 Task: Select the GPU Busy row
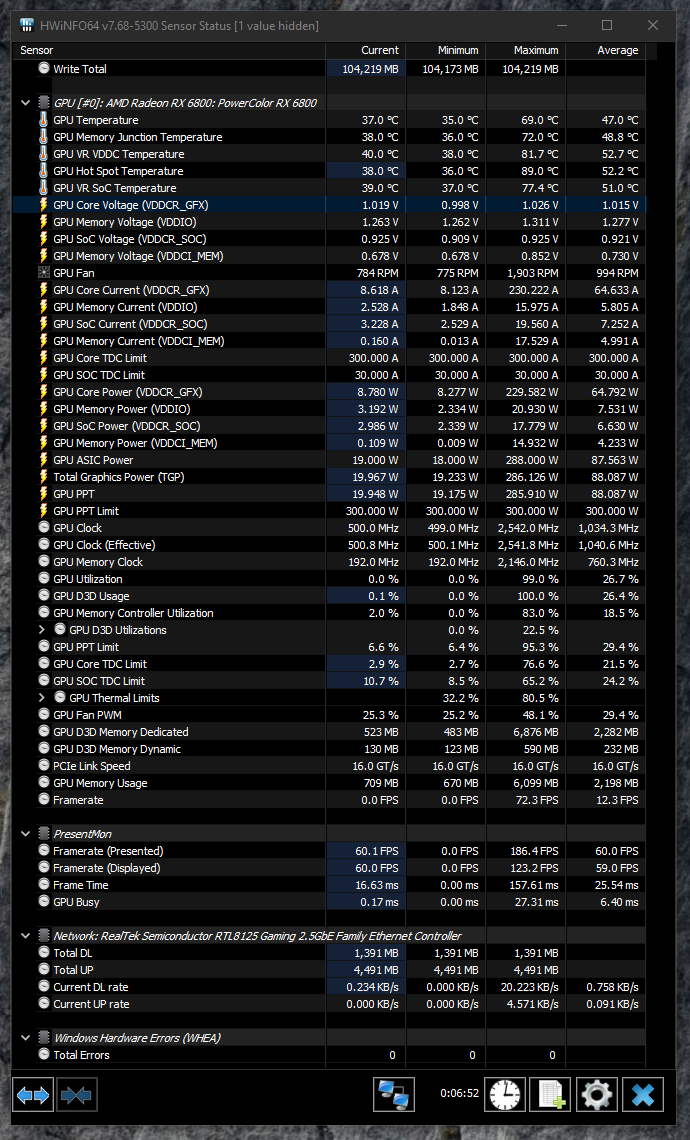[329, 902]
